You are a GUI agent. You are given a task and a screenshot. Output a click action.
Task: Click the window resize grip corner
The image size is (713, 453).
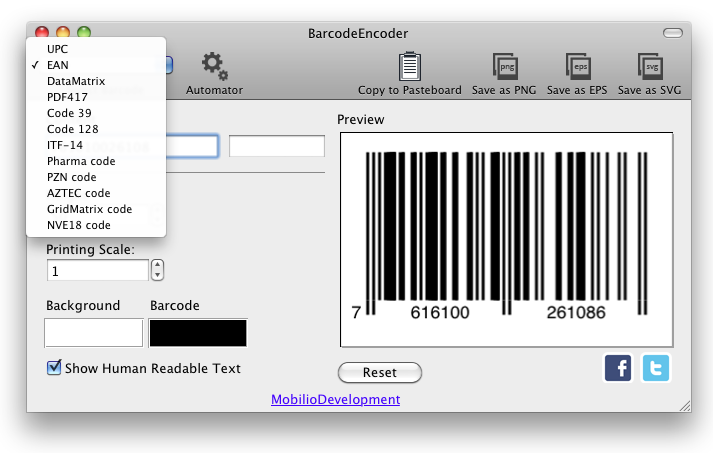click(685, 406)
